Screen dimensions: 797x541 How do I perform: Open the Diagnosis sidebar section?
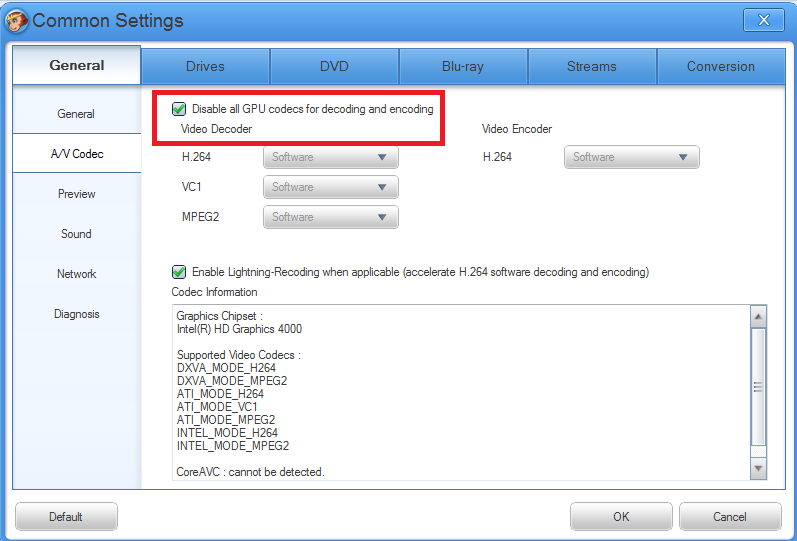tap(76, 314)
